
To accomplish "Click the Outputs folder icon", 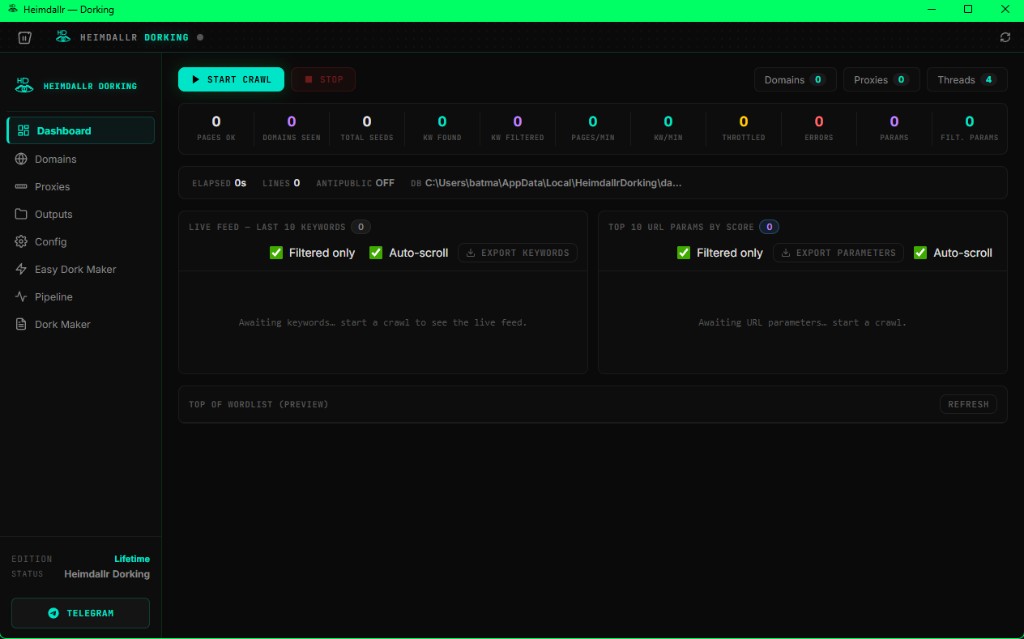I will (21, 214).
